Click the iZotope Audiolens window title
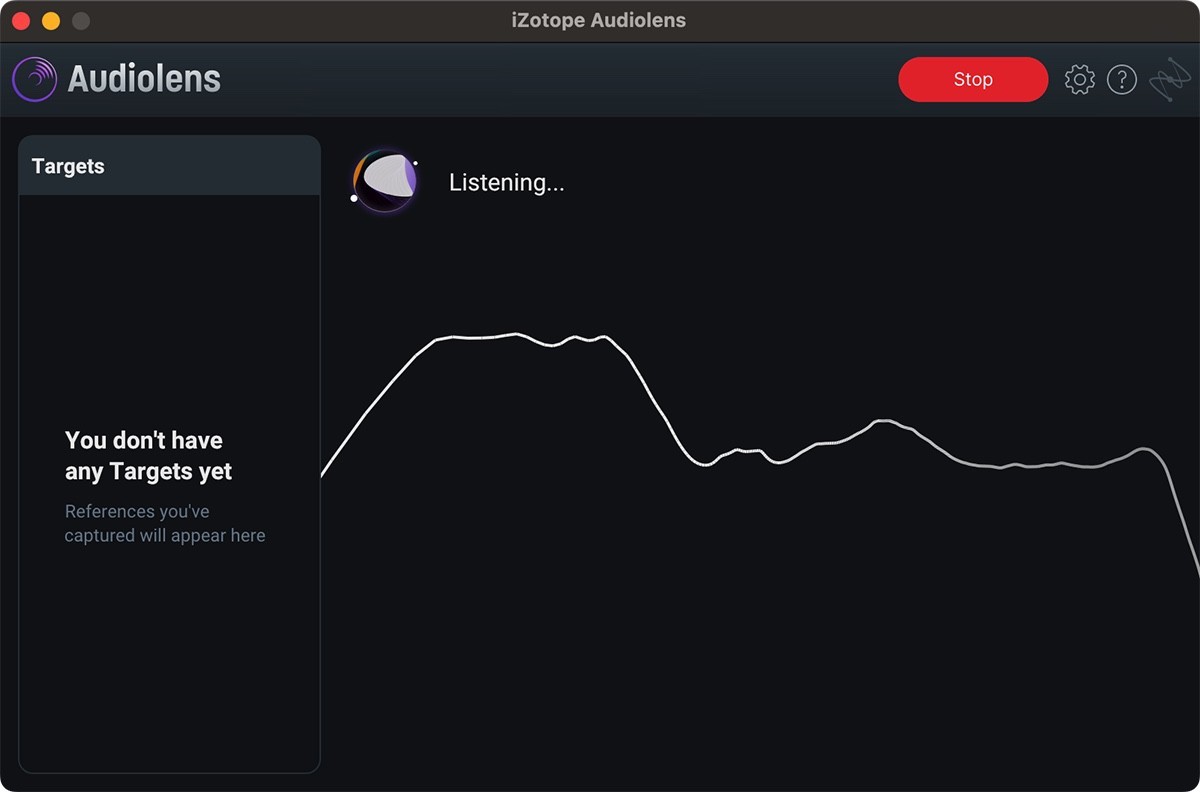Screen dimensions: 1200x792 pos(597,19)
